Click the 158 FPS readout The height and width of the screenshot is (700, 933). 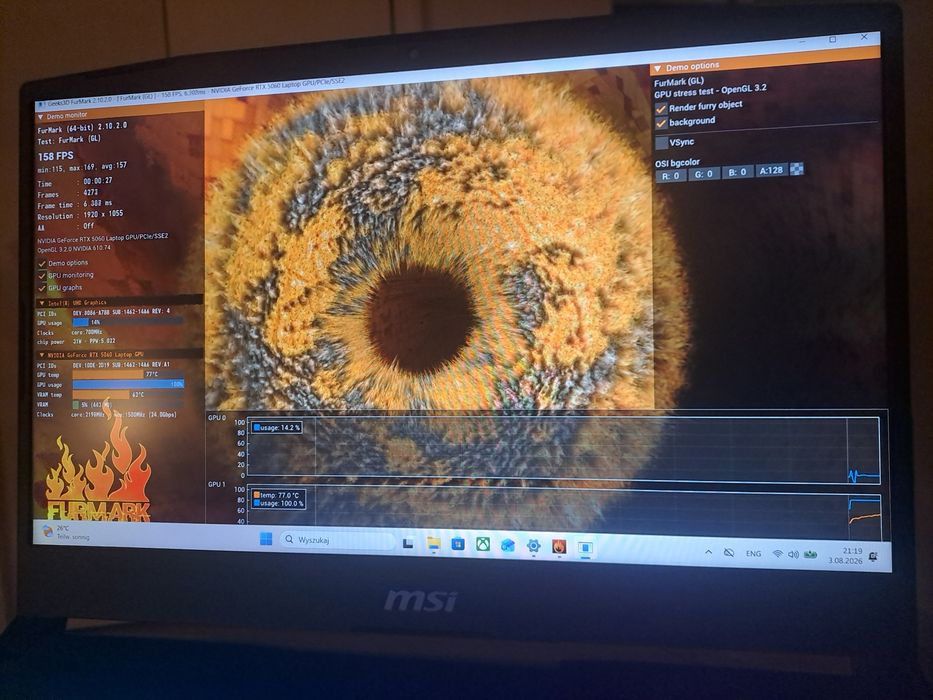pyautogui.click(x=56, y=157)
